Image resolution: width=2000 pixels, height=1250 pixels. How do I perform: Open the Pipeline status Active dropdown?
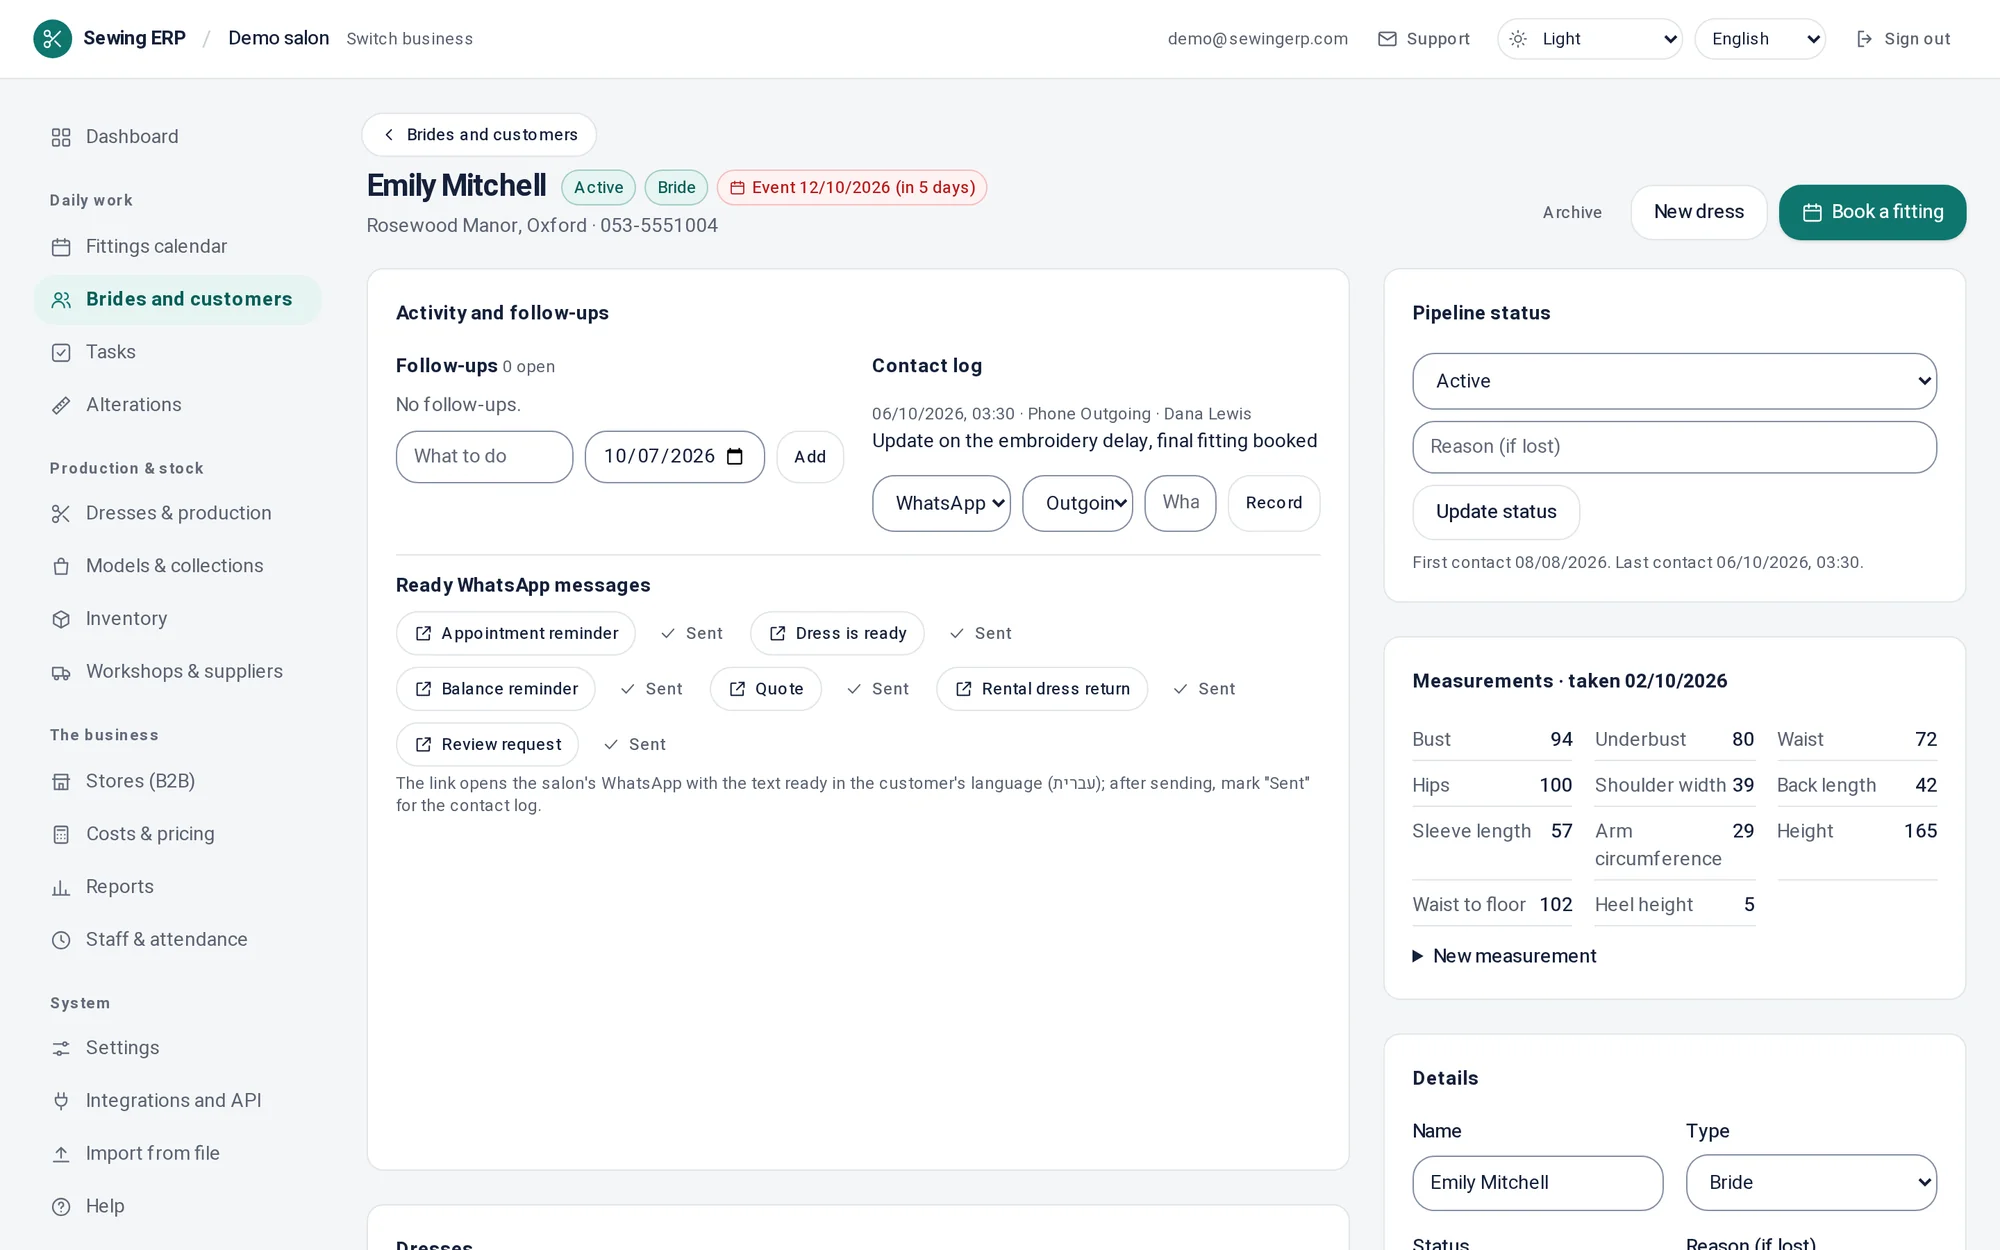tap(1674, 381)
